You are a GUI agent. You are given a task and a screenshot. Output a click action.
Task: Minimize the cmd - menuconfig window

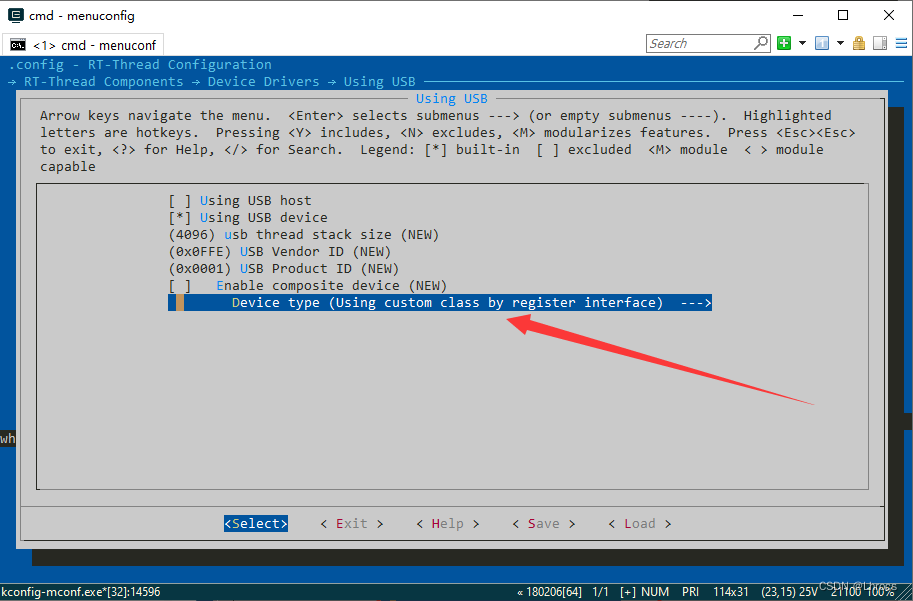[x=798, y=15]
